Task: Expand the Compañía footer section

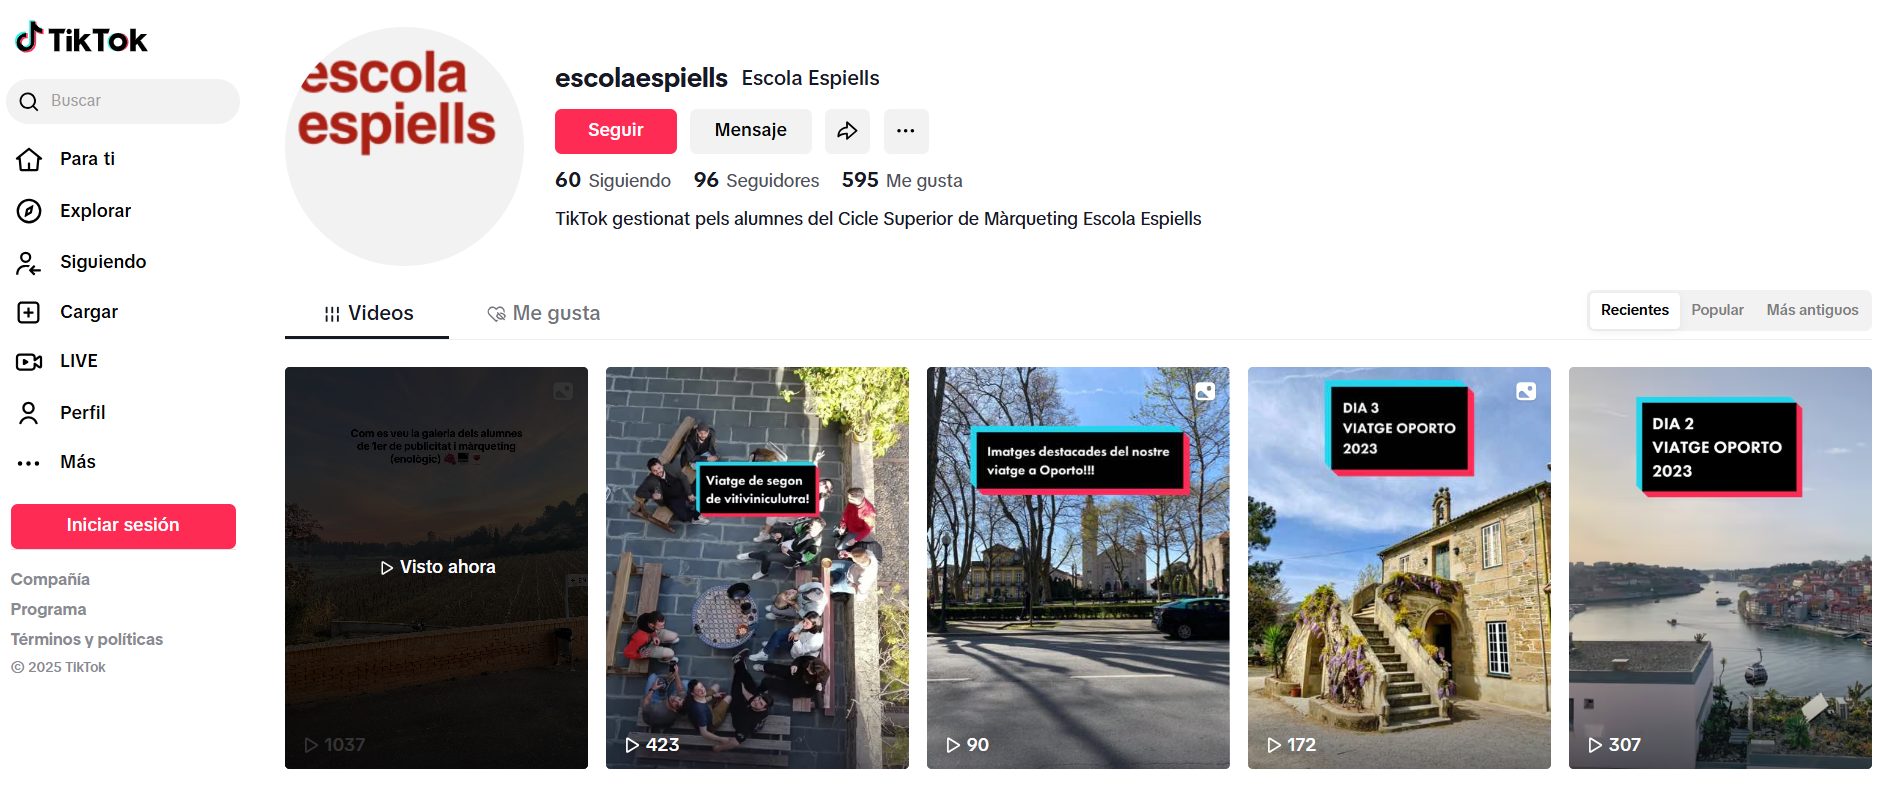Action: pos(50,579)
